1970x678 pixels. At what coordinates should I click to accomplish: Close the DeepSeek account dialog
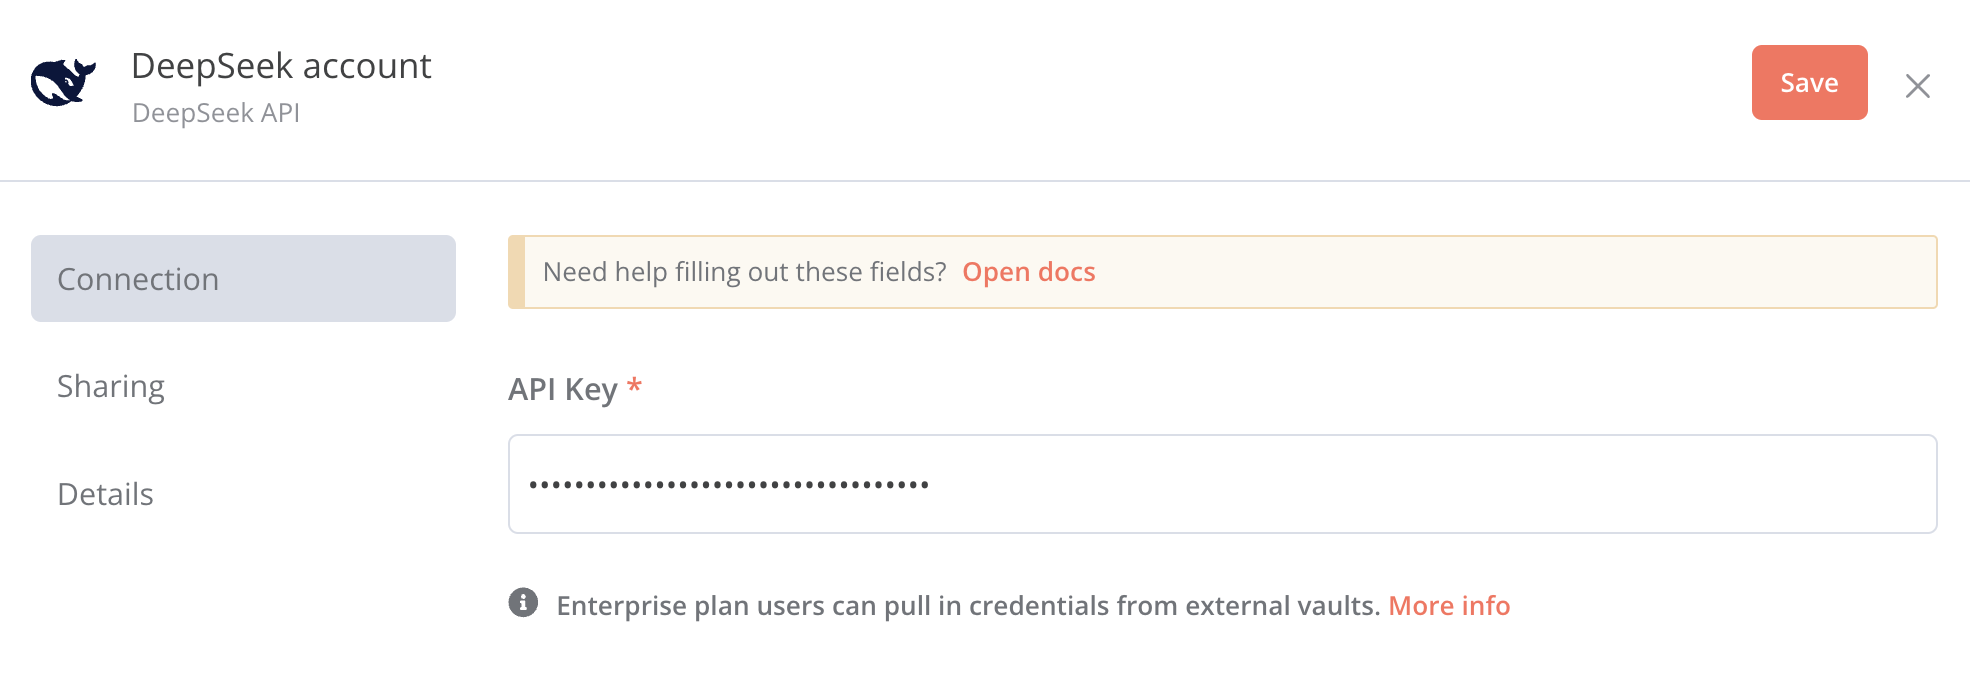[1919, 87]
